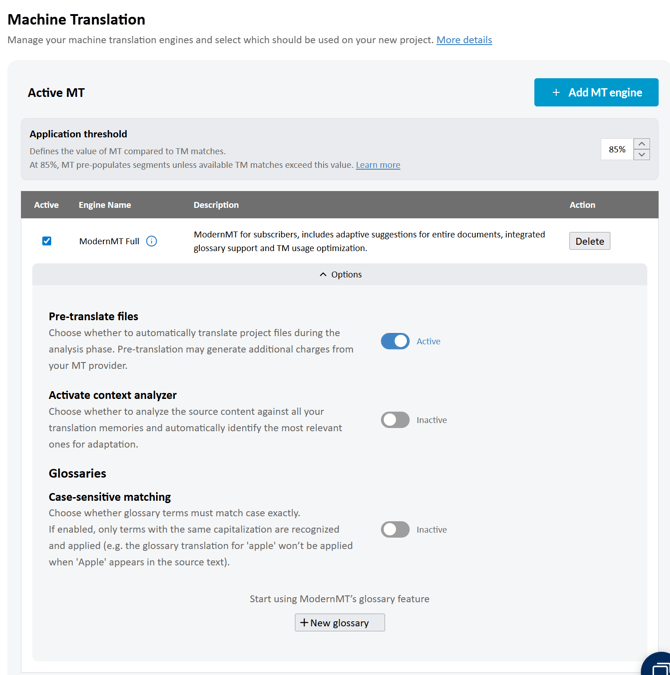This screenshot has width=670, height=675.
Task: Click the Description column header
Action: pyautogui.click(x=216, y=205)
